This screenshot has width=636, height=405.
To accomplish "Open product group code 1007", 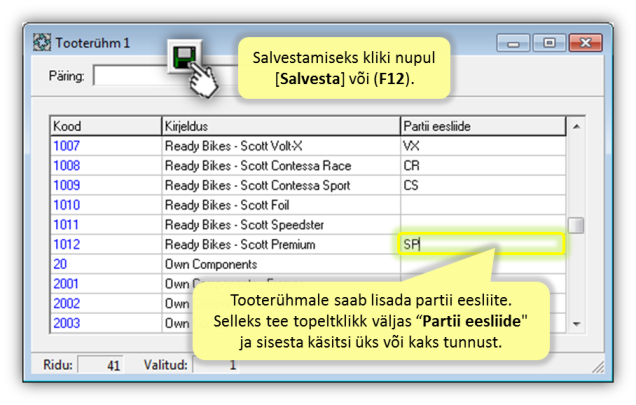I will [67, 146].
